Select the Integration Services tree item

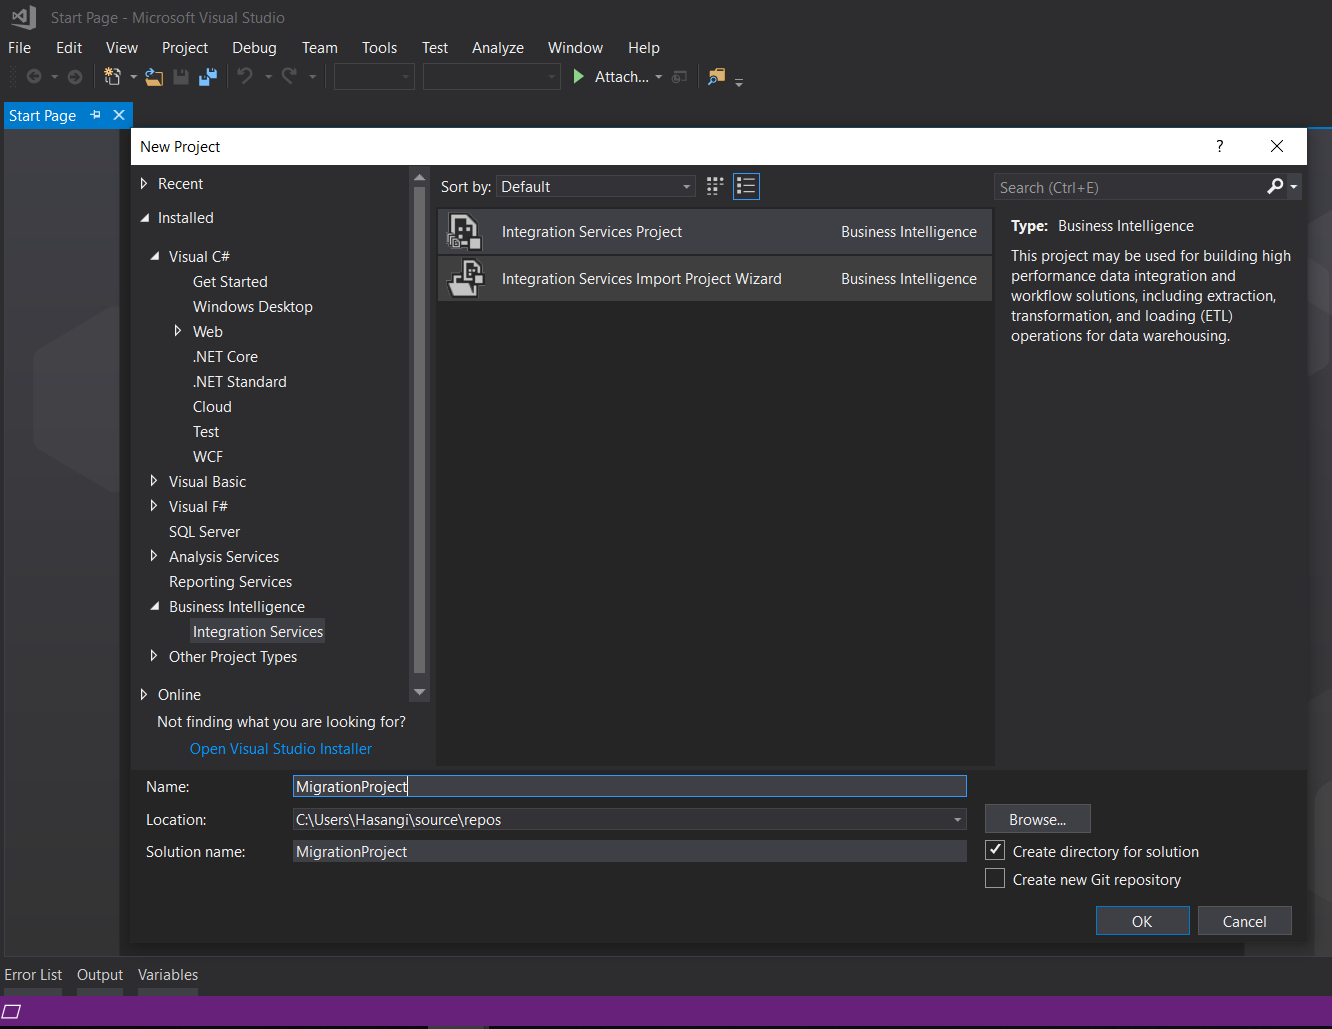pyautogui.click(x=258, y=632)
